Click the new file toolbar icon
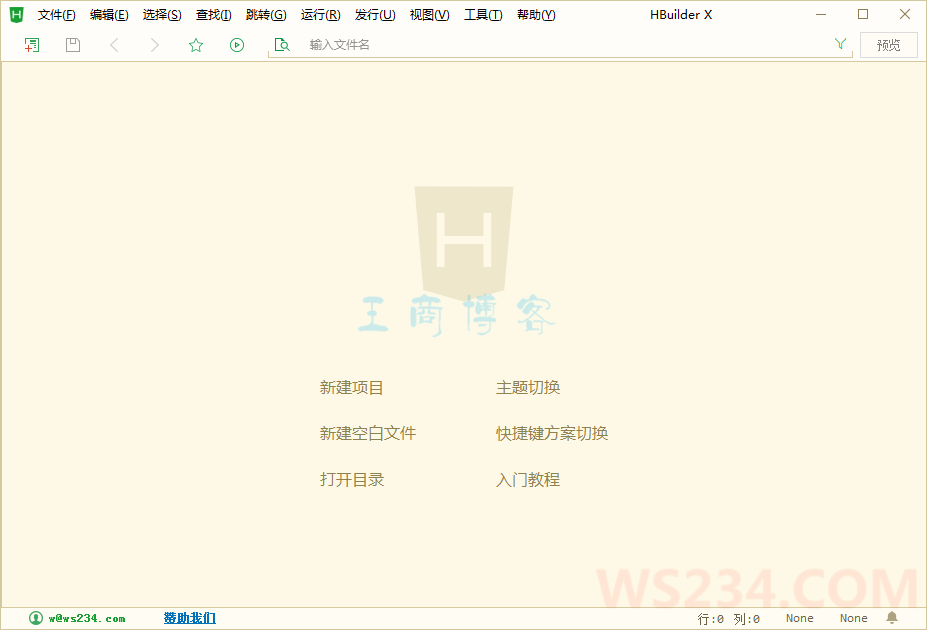 32,45
